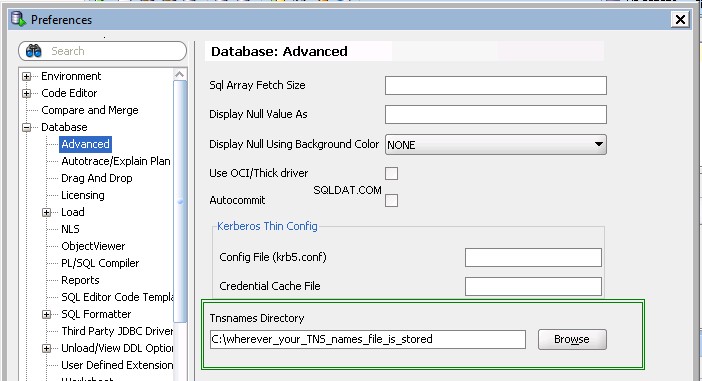Viewport: 702px width, 381px height.
Task: Open PL/SQL Compiler settings
Action: click(100, 263)
